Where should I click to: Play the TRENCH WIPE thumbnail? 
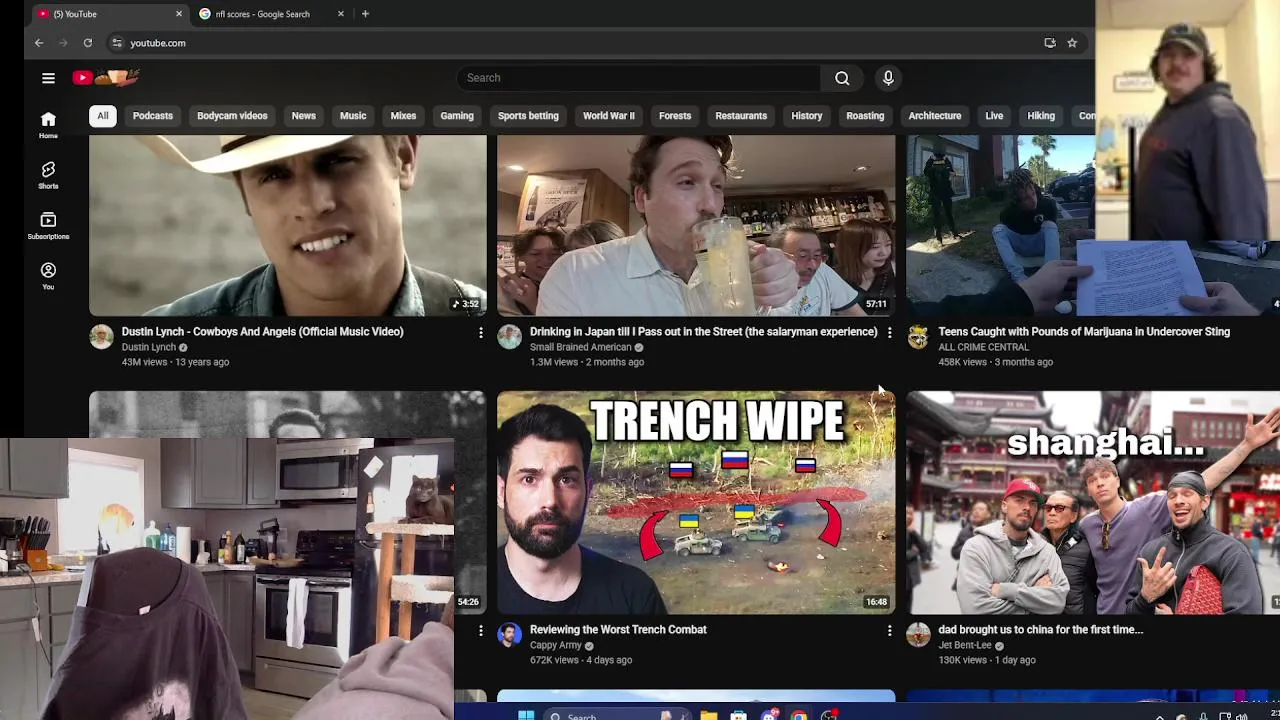[x=696, y=503]
